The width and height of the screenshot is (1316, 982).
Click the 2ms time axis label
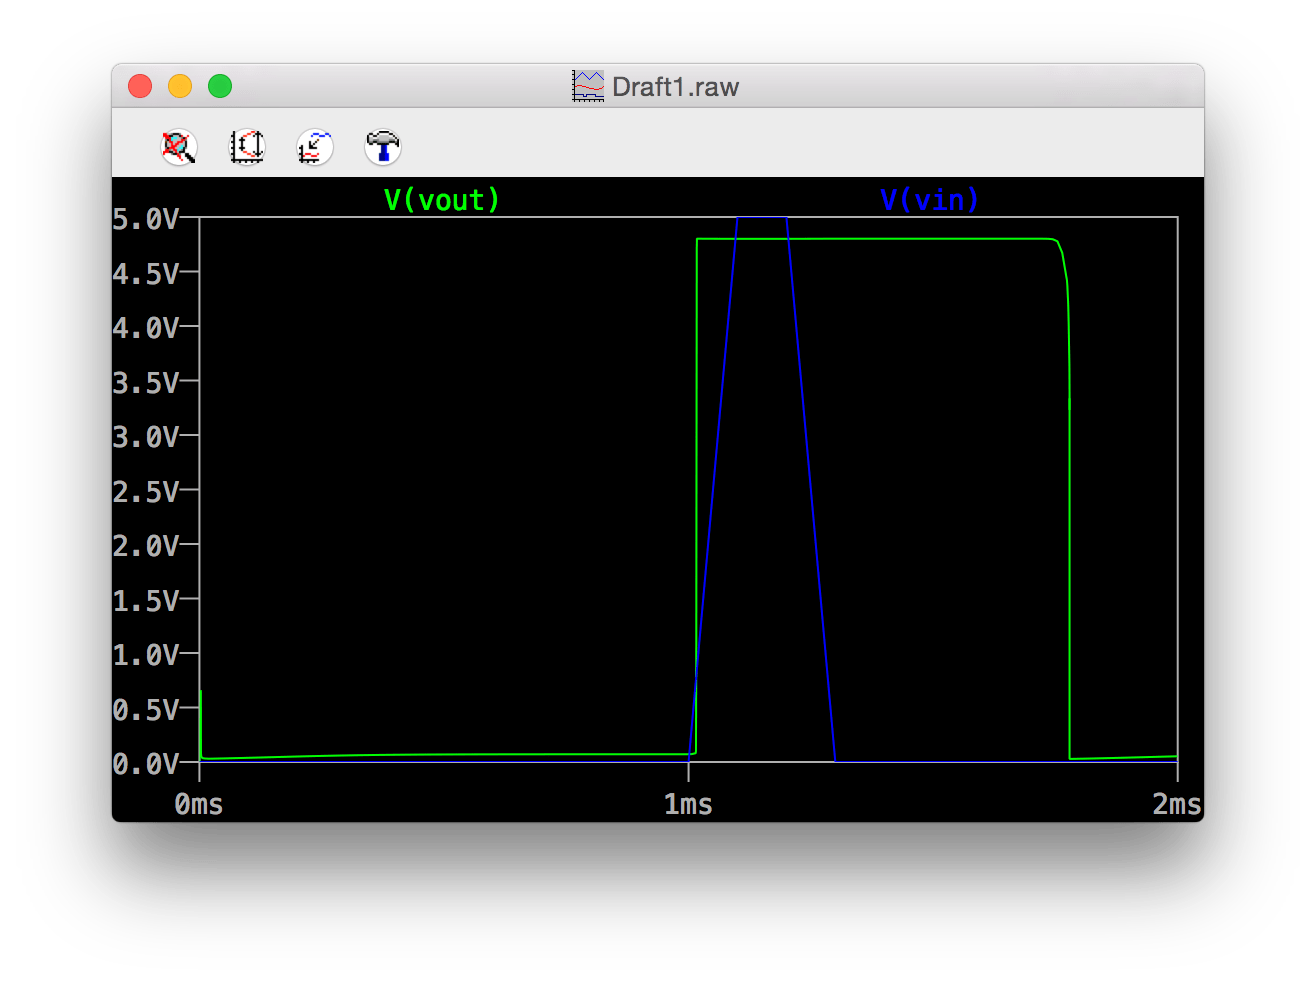[1177, 804]
